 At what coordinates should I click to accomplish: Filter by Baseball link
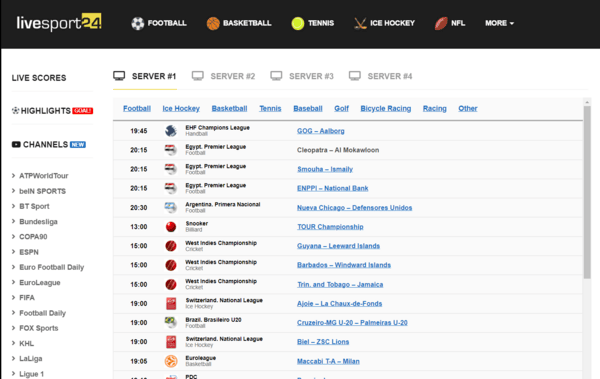click(308, 108)
